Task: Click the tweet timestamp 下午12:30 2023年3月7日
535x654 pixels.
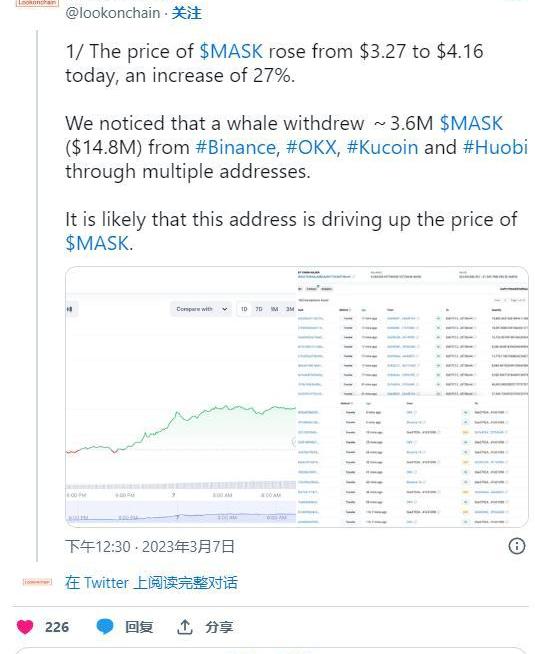Action: click(x=150, y=546)
